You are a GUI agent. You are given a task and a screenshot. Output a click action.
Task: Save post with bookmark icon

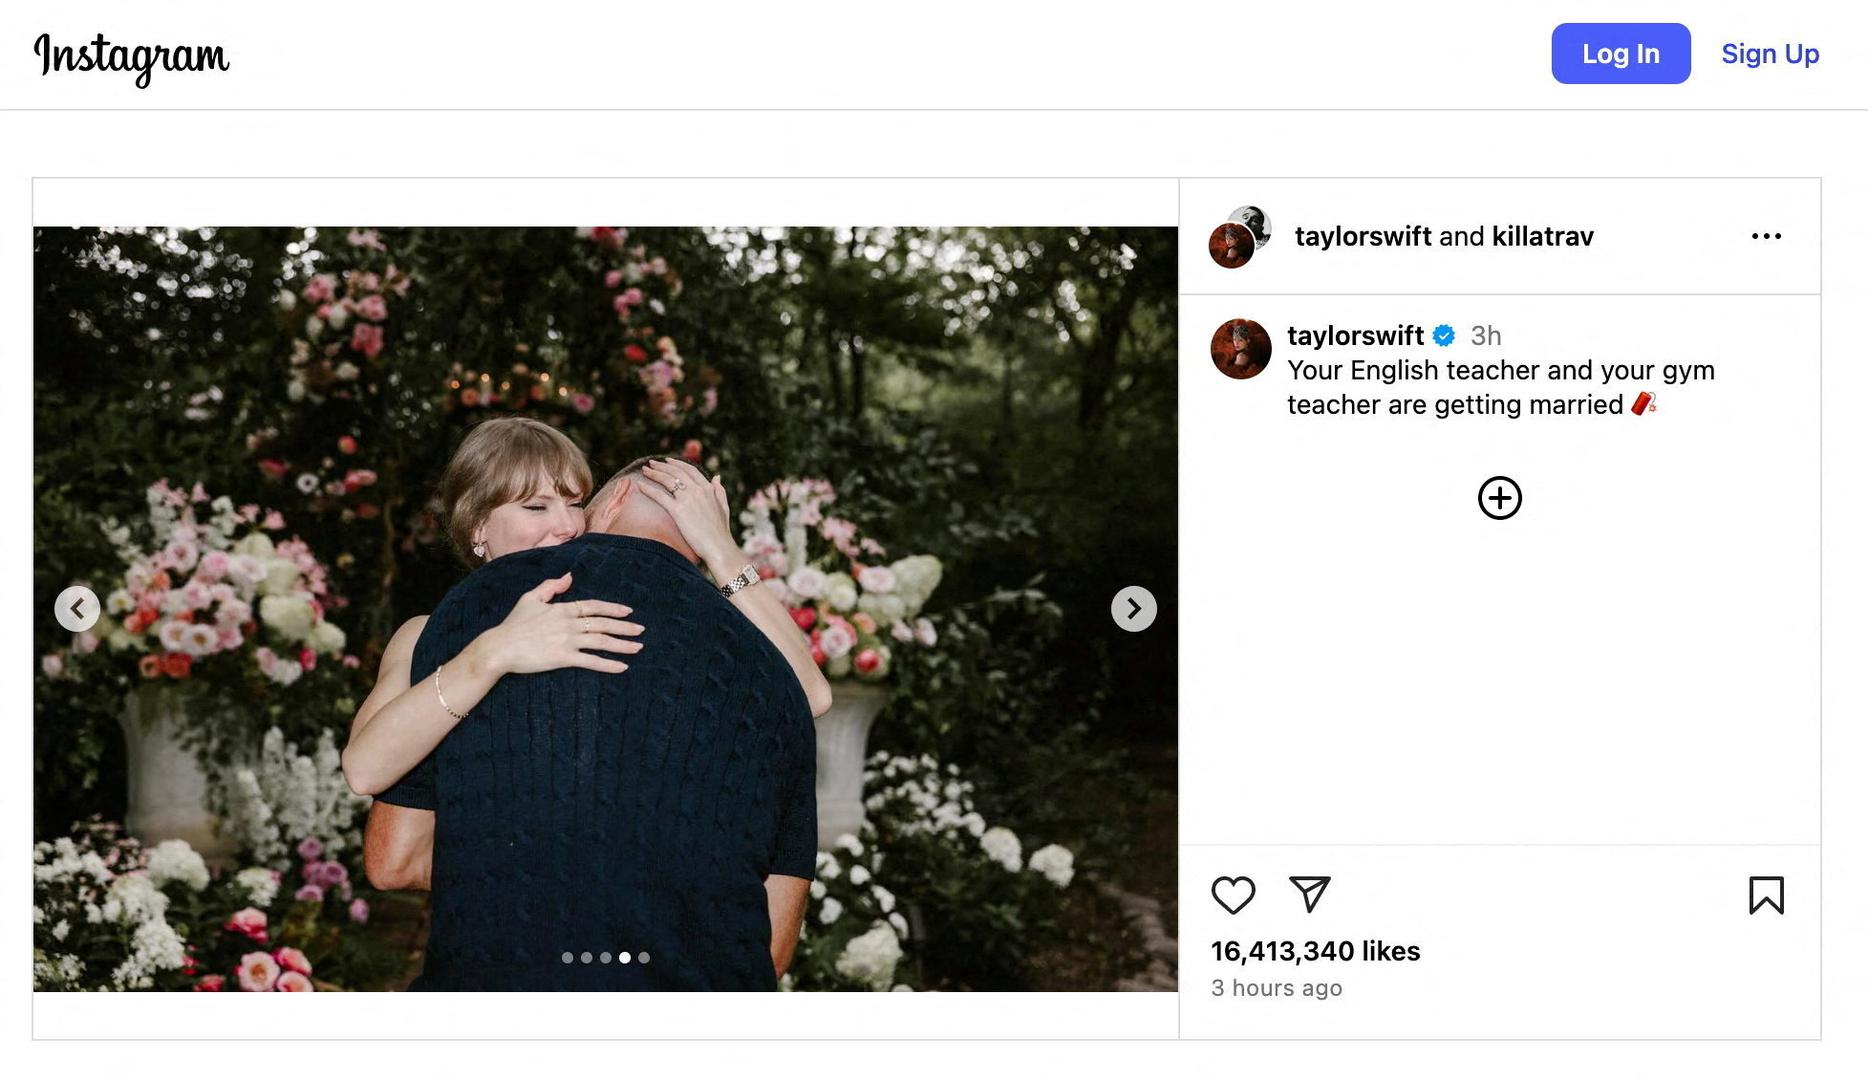[x=1765, y=895]
